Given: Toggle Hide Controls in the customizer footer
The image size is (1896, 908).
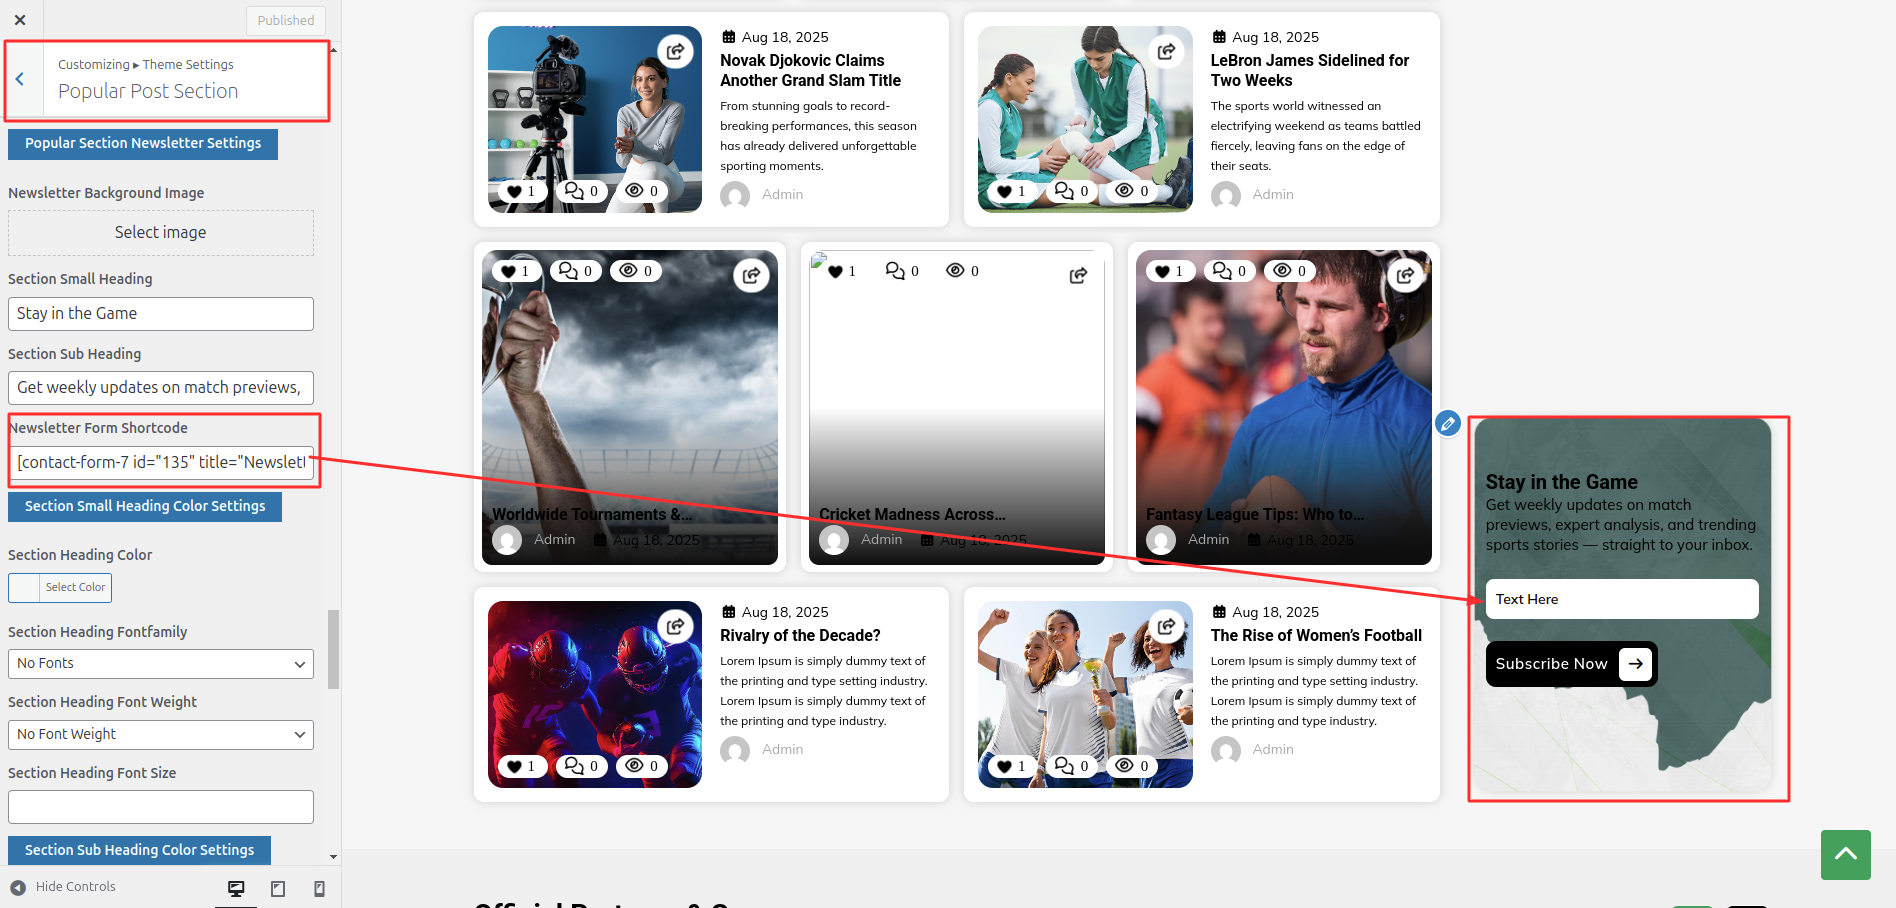Looking at the screenshot, I should 63,887.
